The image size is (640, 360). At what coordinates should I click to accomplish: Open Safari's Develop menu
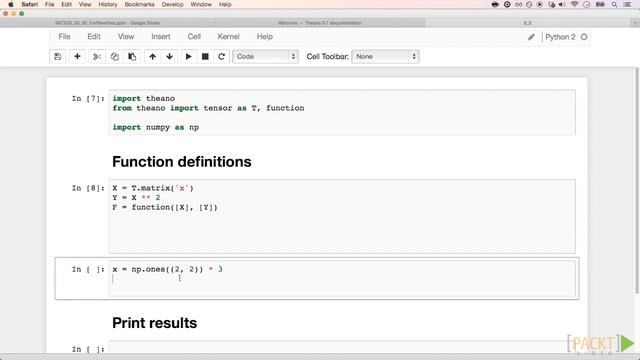(x=172, y=4)
